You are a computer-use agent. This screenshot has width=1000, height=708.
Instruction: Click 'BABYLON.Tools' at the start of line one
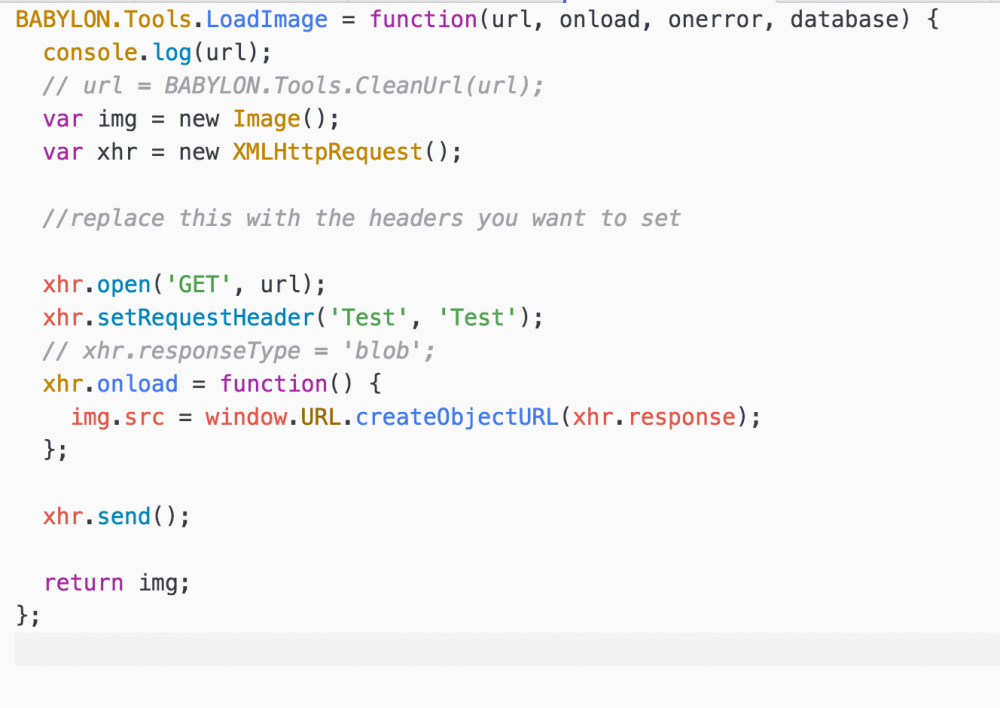pos(103,19)
